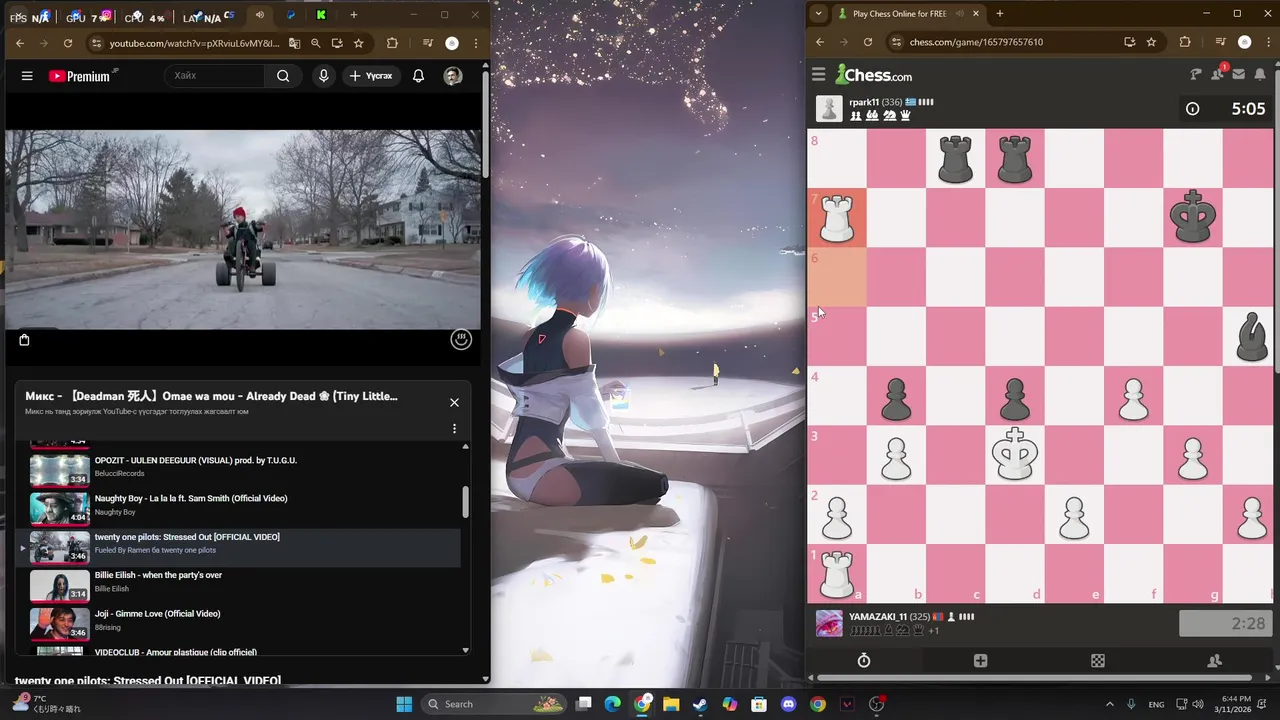Viewport: 1280px width, 720px height.
Task: Open the playlist three-dot options menu
Action: pyautogui.click(x=454, y=429)
